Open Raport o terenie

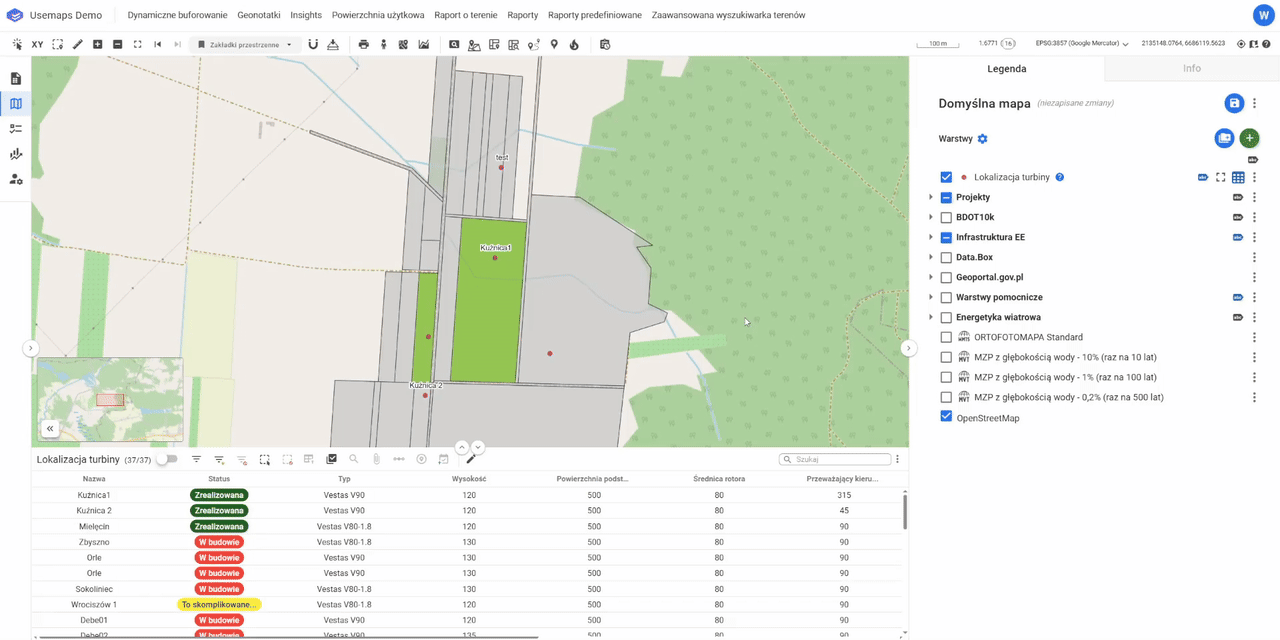(x=465, y=15)
